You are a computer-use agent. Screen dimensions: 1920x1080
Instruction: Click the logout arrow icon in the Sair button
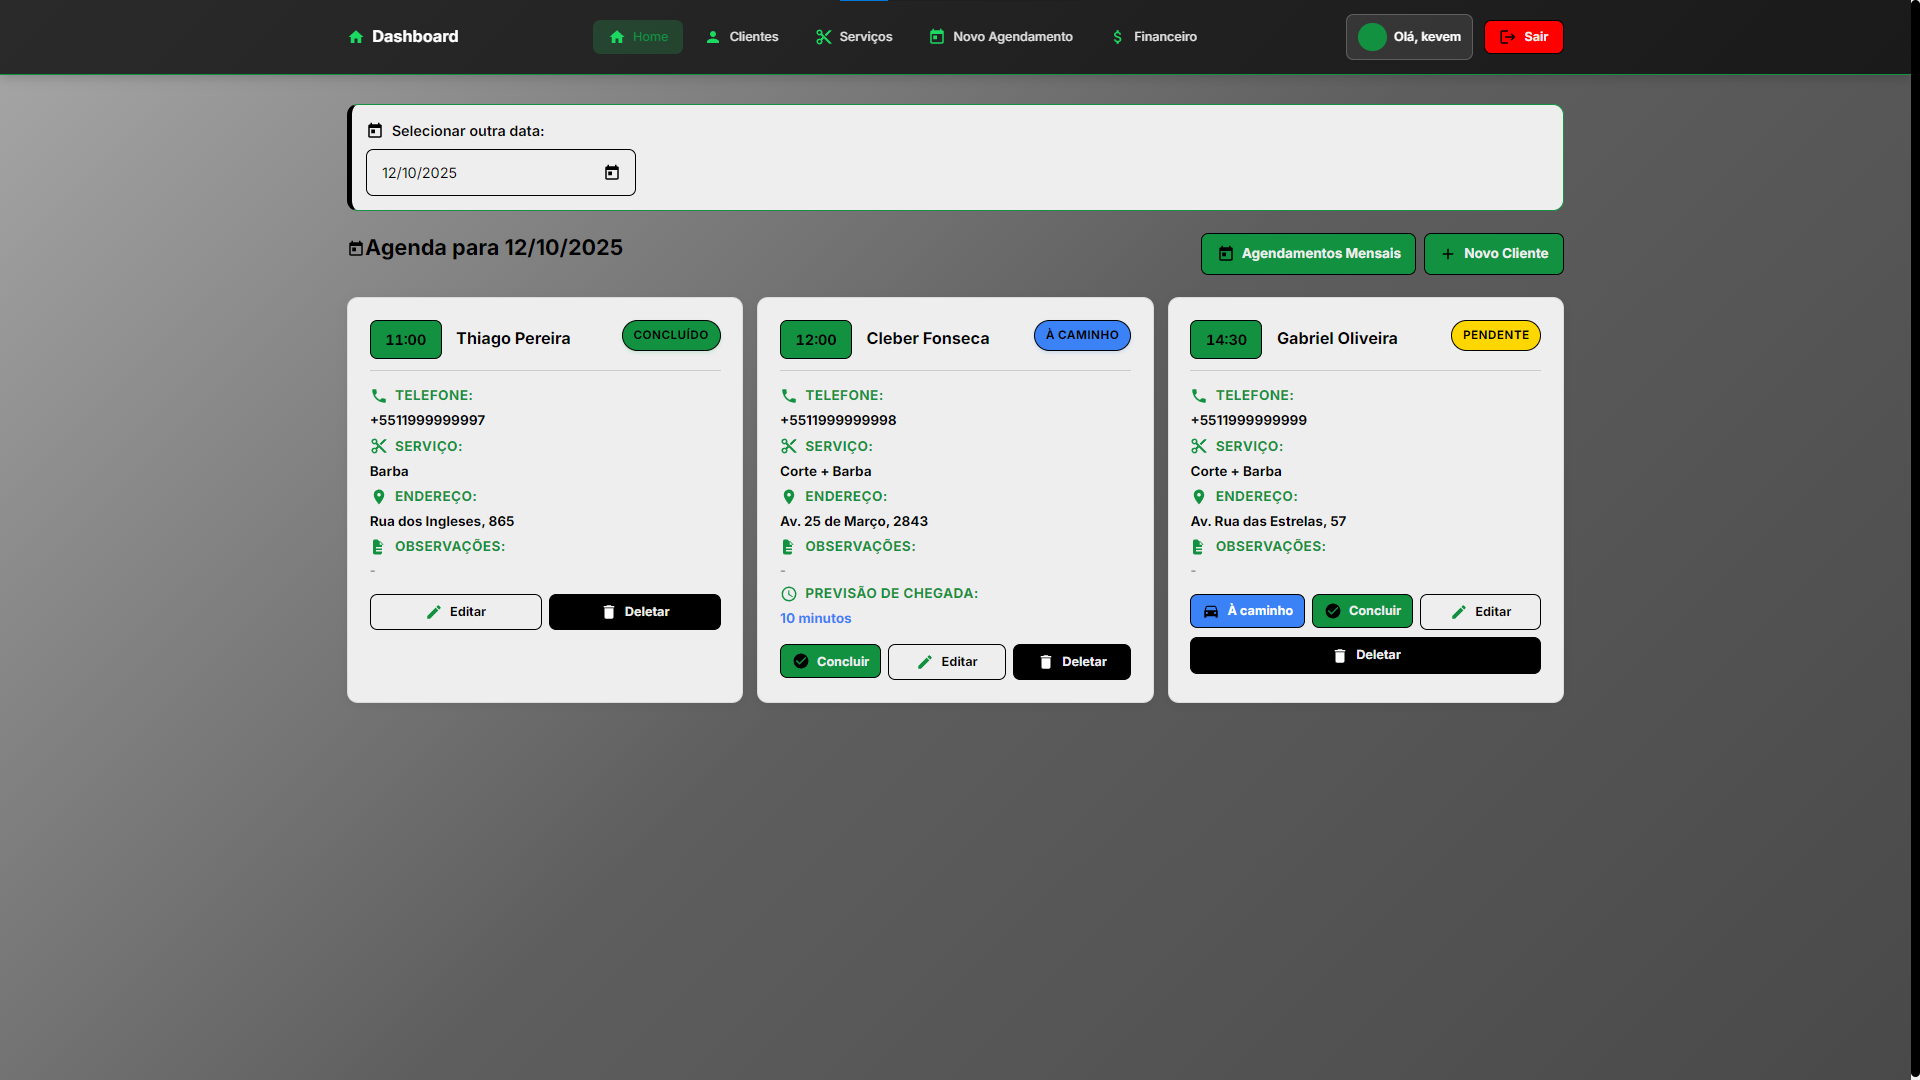tap(1506, 37)
